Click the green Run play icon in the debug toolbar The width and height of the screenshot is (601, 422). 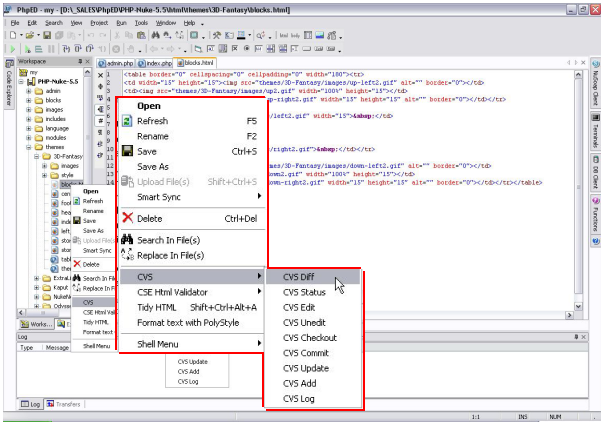(x=13, y=49)
